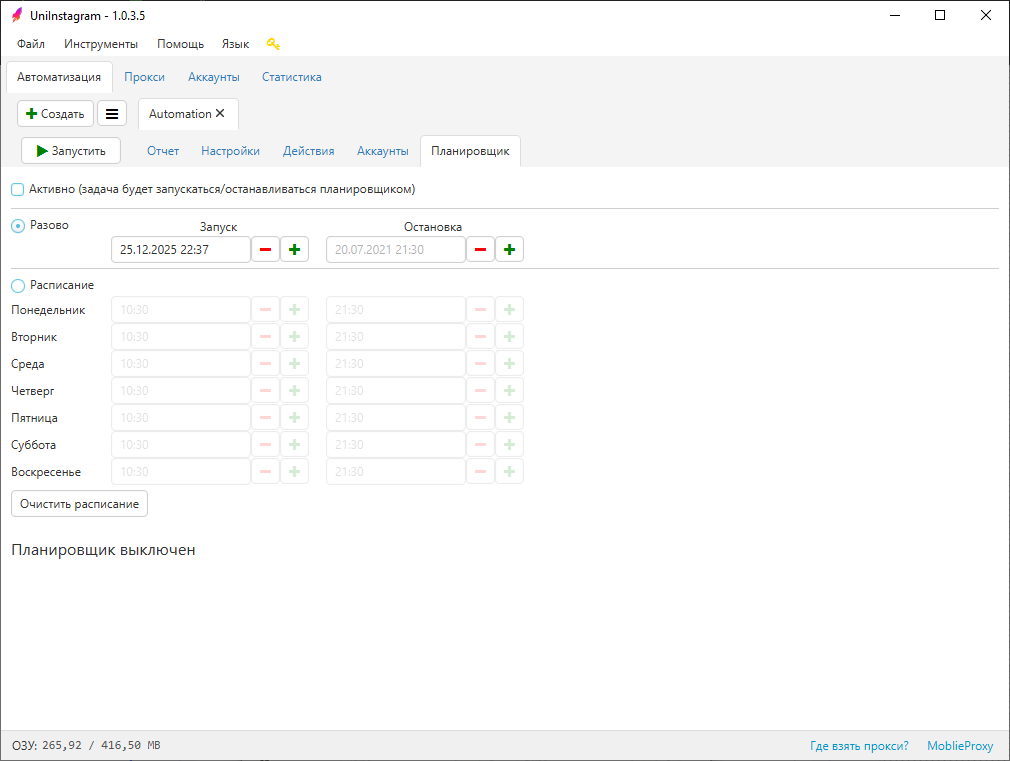The height and width of the screenshot is (761, 1010).
Task: Click the launch date input field
Action: 180,250
